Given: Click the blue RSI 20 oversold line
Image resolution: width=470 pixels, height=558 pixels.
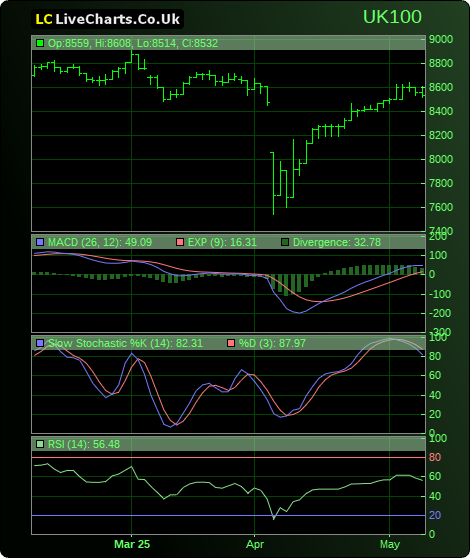Looking at the screenshot, I should [228, 515].
